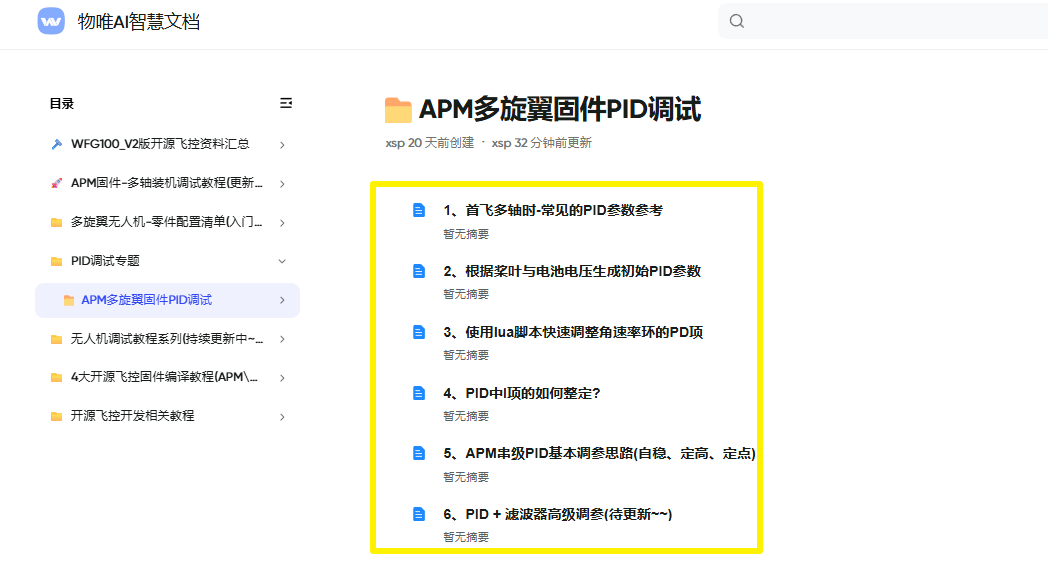
Task: Click the rocket icon next to APM固件-多轴装机调试教程
Action: coord(57,183)
